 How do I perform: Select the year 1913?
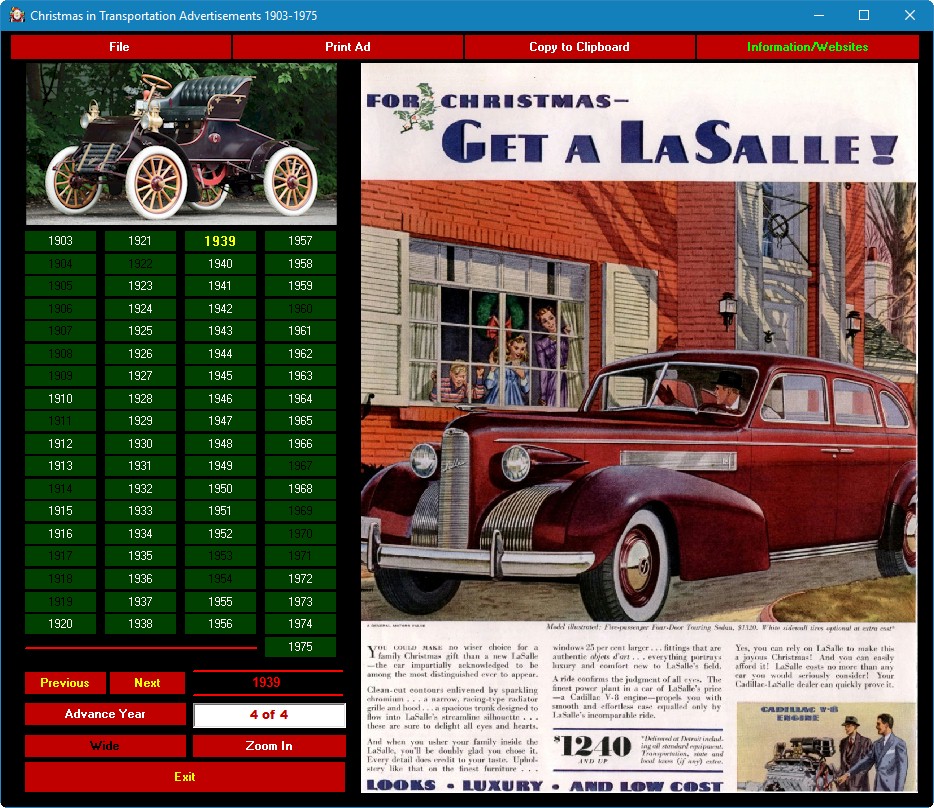(x=60, y=466)
